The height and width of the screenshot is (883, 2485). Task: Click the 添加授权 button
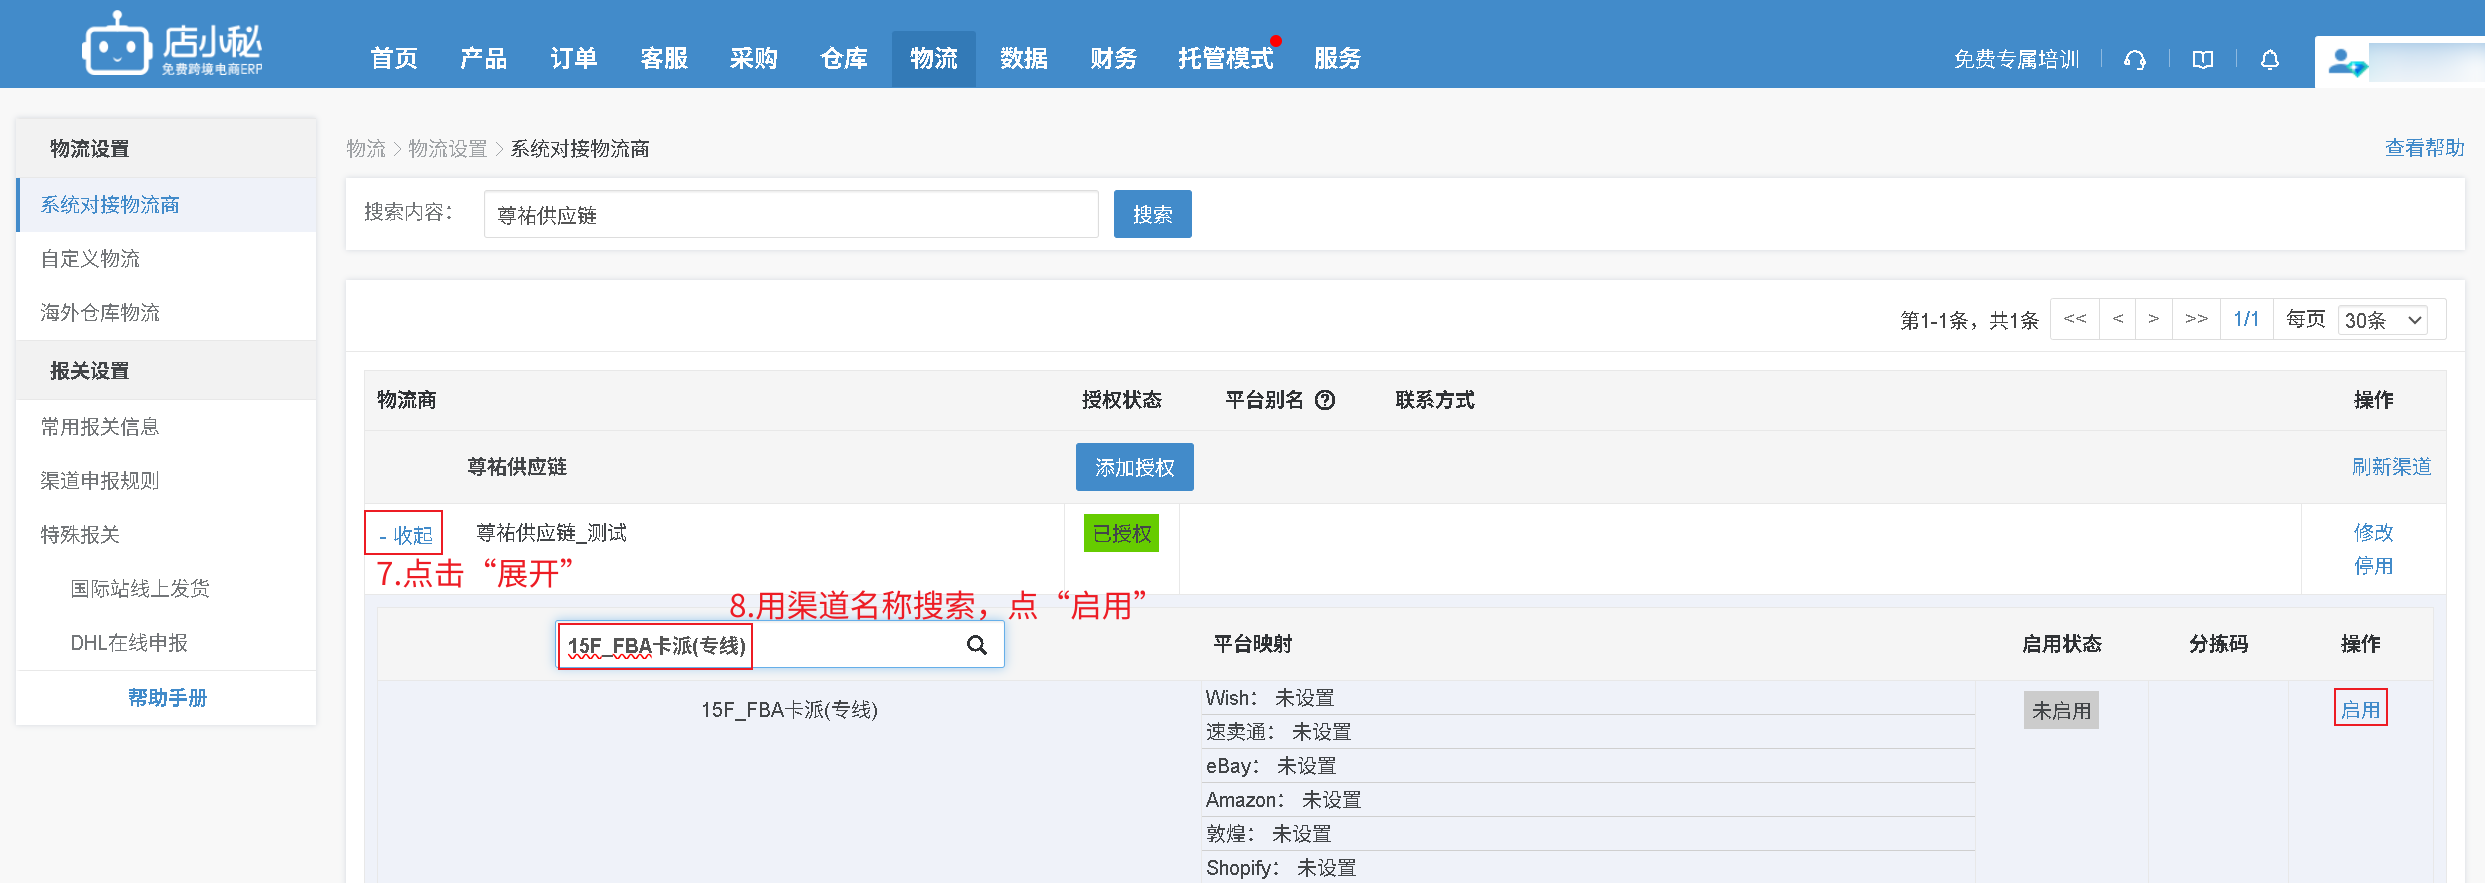pyautogui.click(x=1134, y=467)
